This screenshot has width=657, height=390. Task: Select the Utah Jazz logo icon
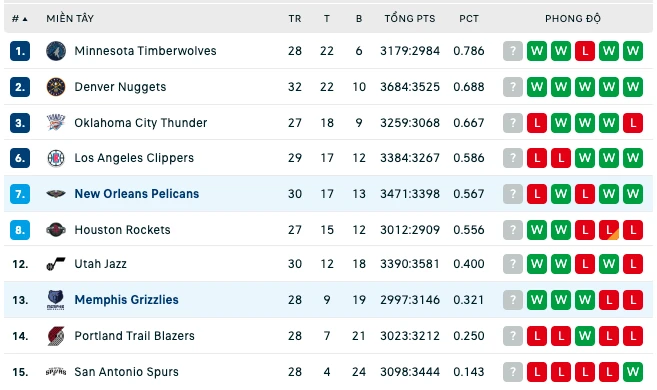coord(56,264)
